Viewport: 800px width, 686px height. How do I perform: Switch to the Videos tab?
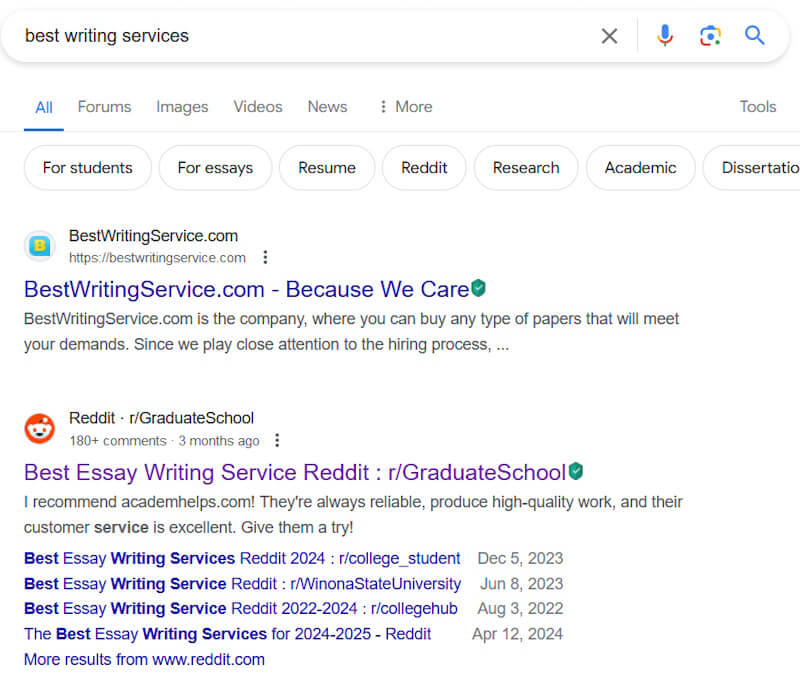click(258, 107)
